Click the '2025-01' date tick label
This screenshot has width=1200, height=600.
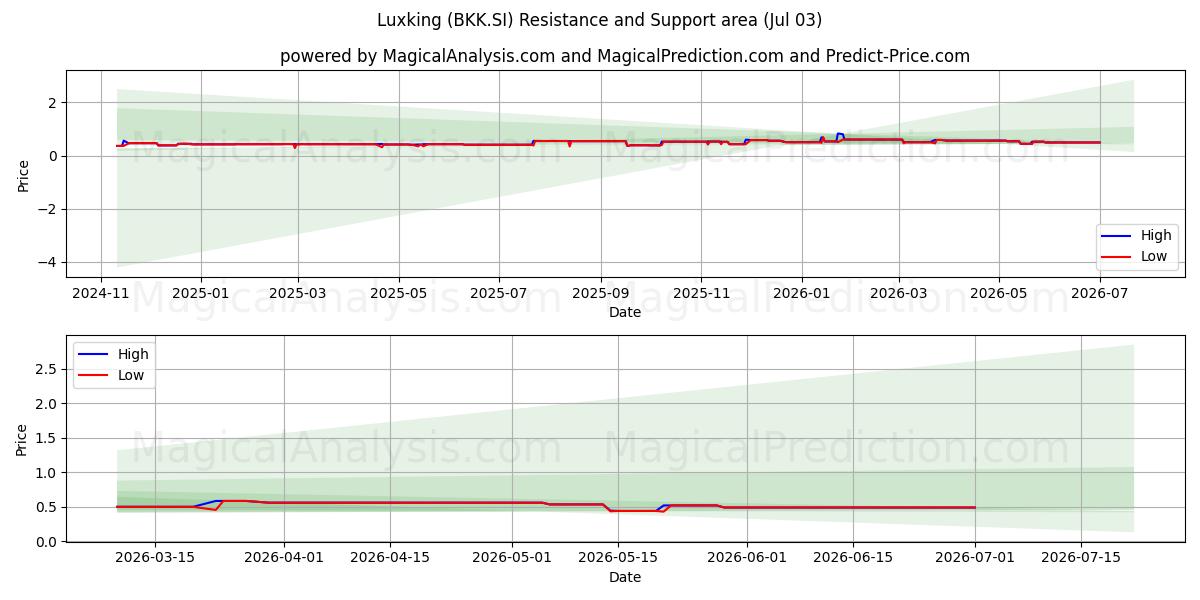click(200, 294)
